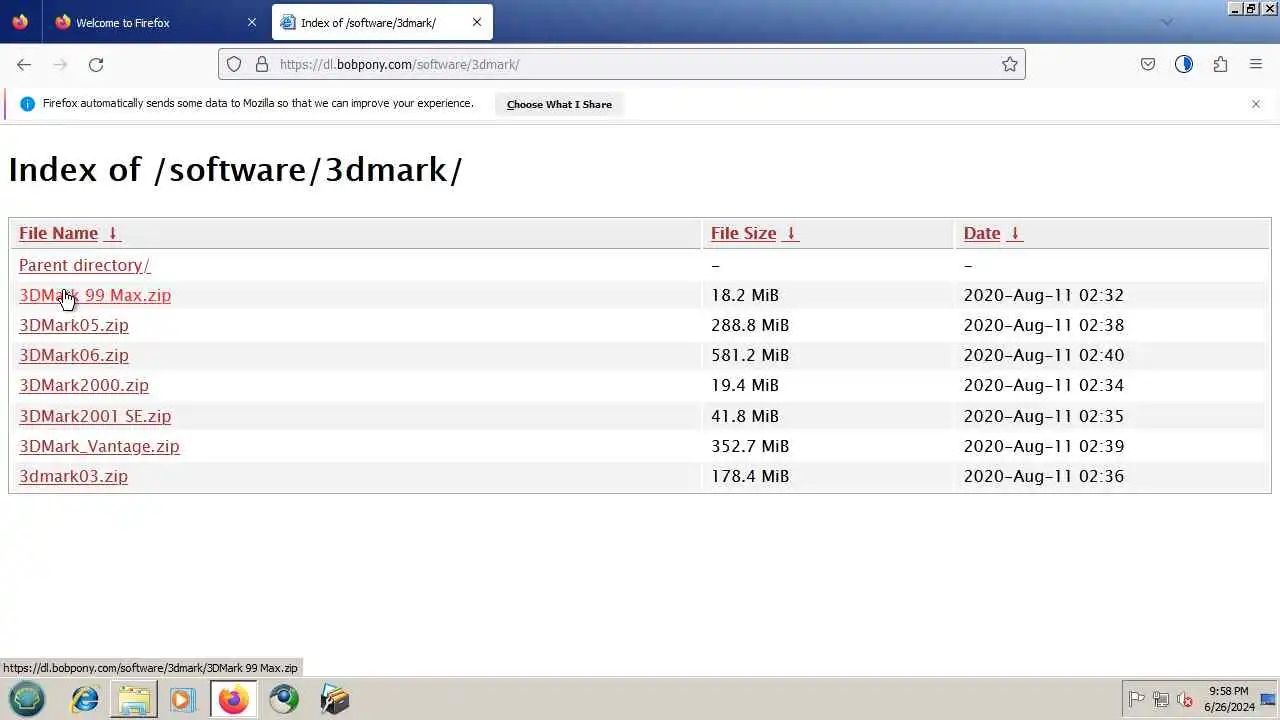Open the network tray icon
Viewport: 1280px width, 720px height.
pos(1161,700)
